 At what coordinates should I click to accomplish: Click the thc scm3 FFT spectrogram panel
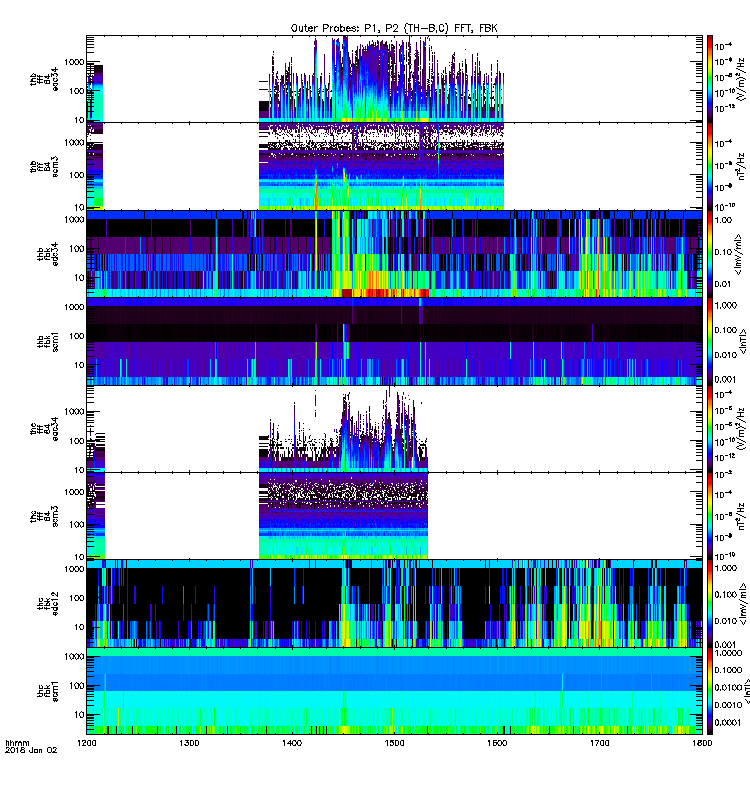tap(394, 516)
